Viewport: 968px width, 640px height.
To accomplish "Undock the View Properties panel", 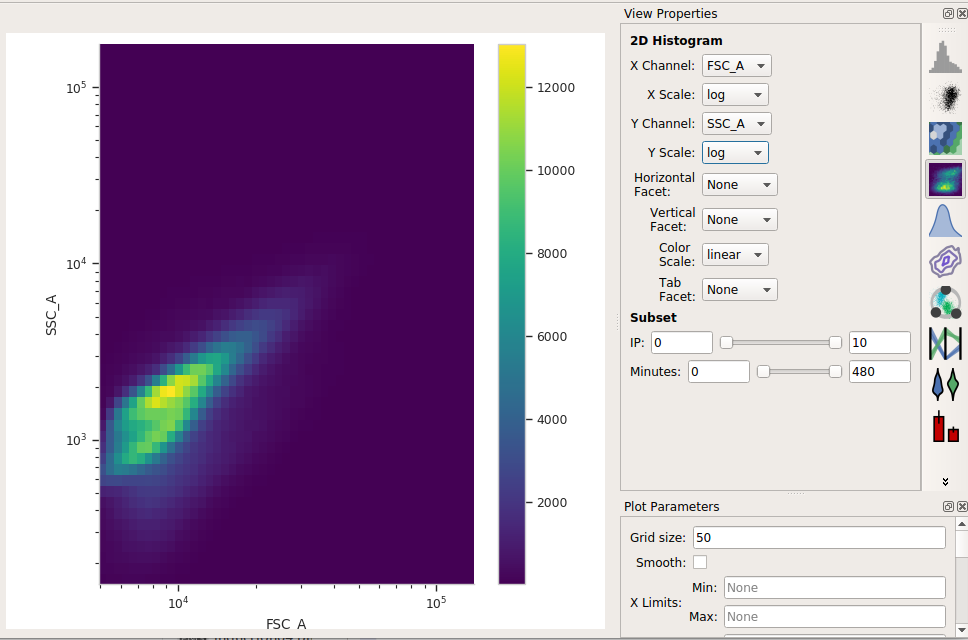I will (948, 13).
